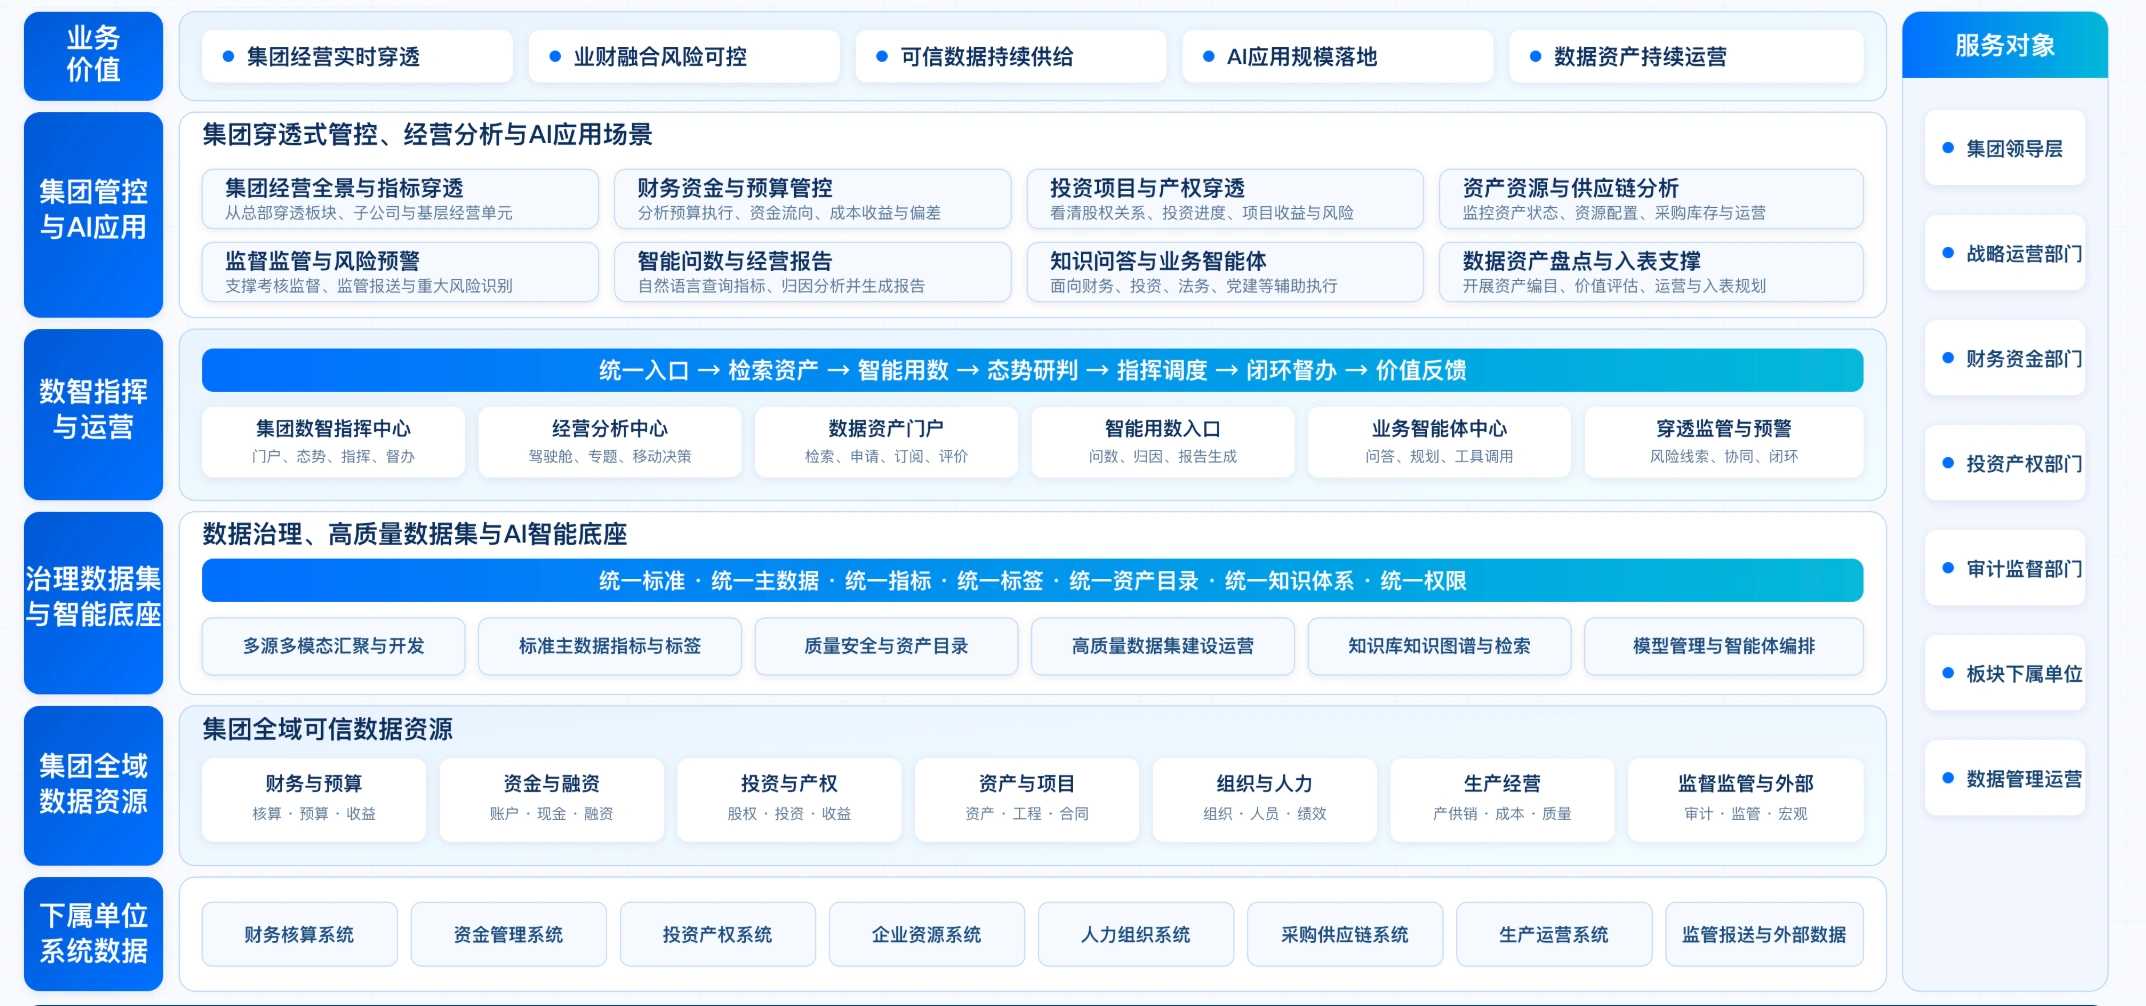Choose 投资与产权 data resource card
The height and width of the screenshot is (1006, 2146).
pyautogui.click(x=789, y=800)
